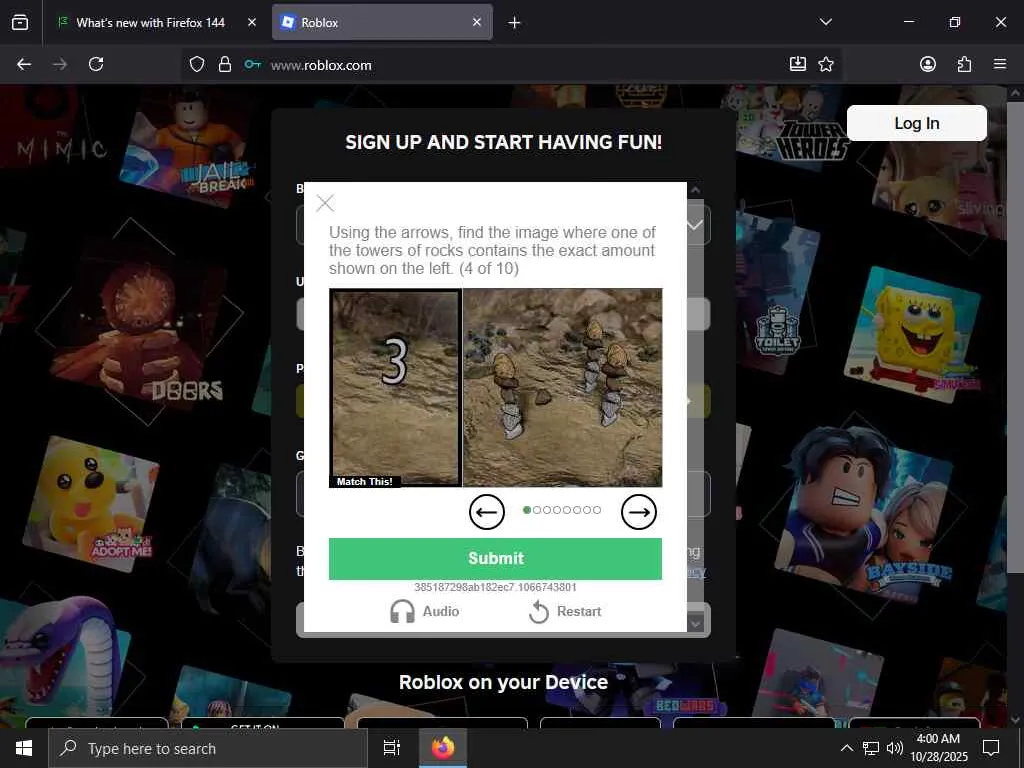Open the Firefox View icon
This screenshot has height=768, width=1024.
pos(20,22)
